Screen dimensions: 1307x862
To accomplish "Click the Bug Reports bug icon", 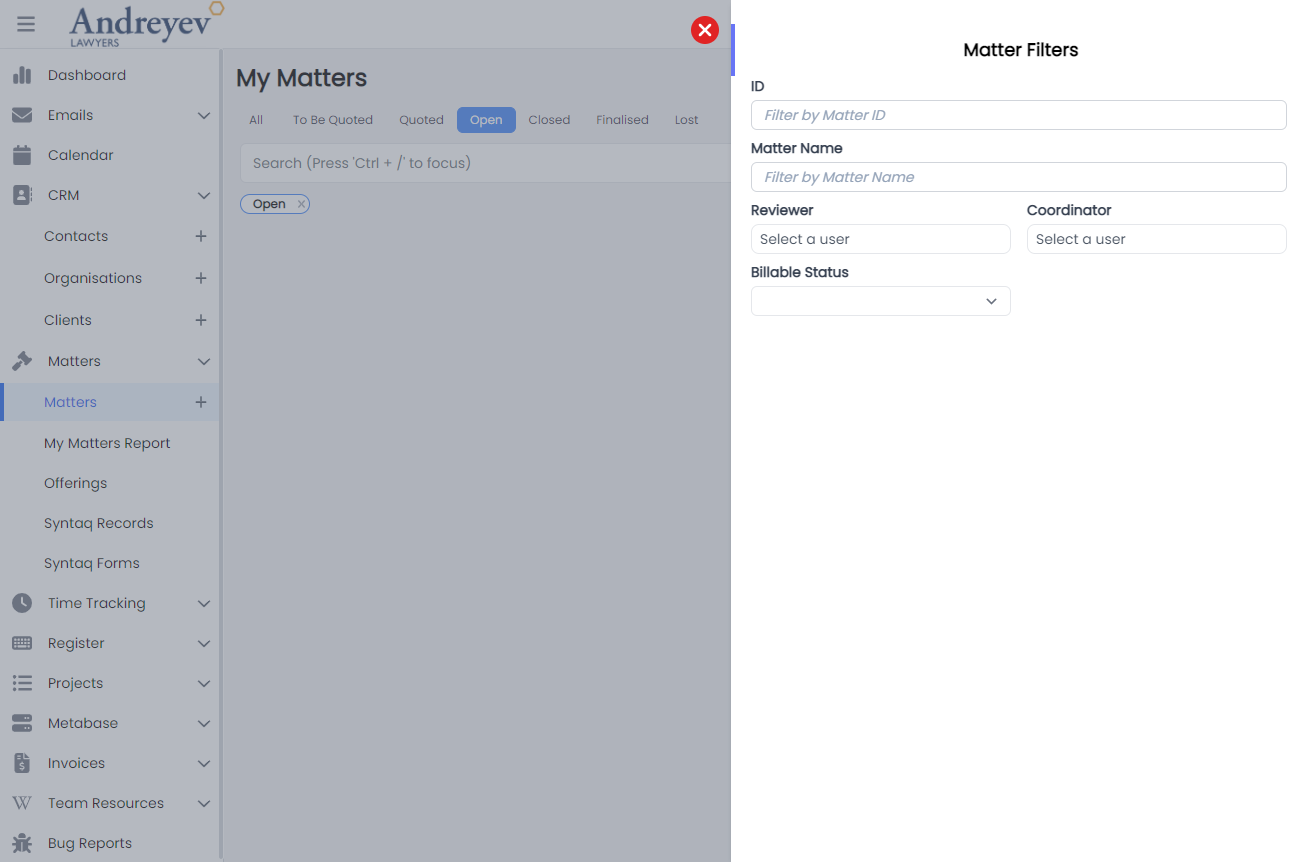I will pos(22,843).
